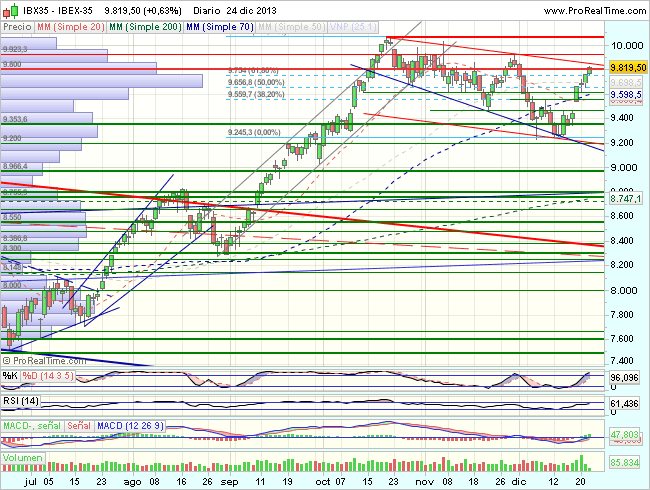Click the current price tag 9.819,50

point(626,68)
